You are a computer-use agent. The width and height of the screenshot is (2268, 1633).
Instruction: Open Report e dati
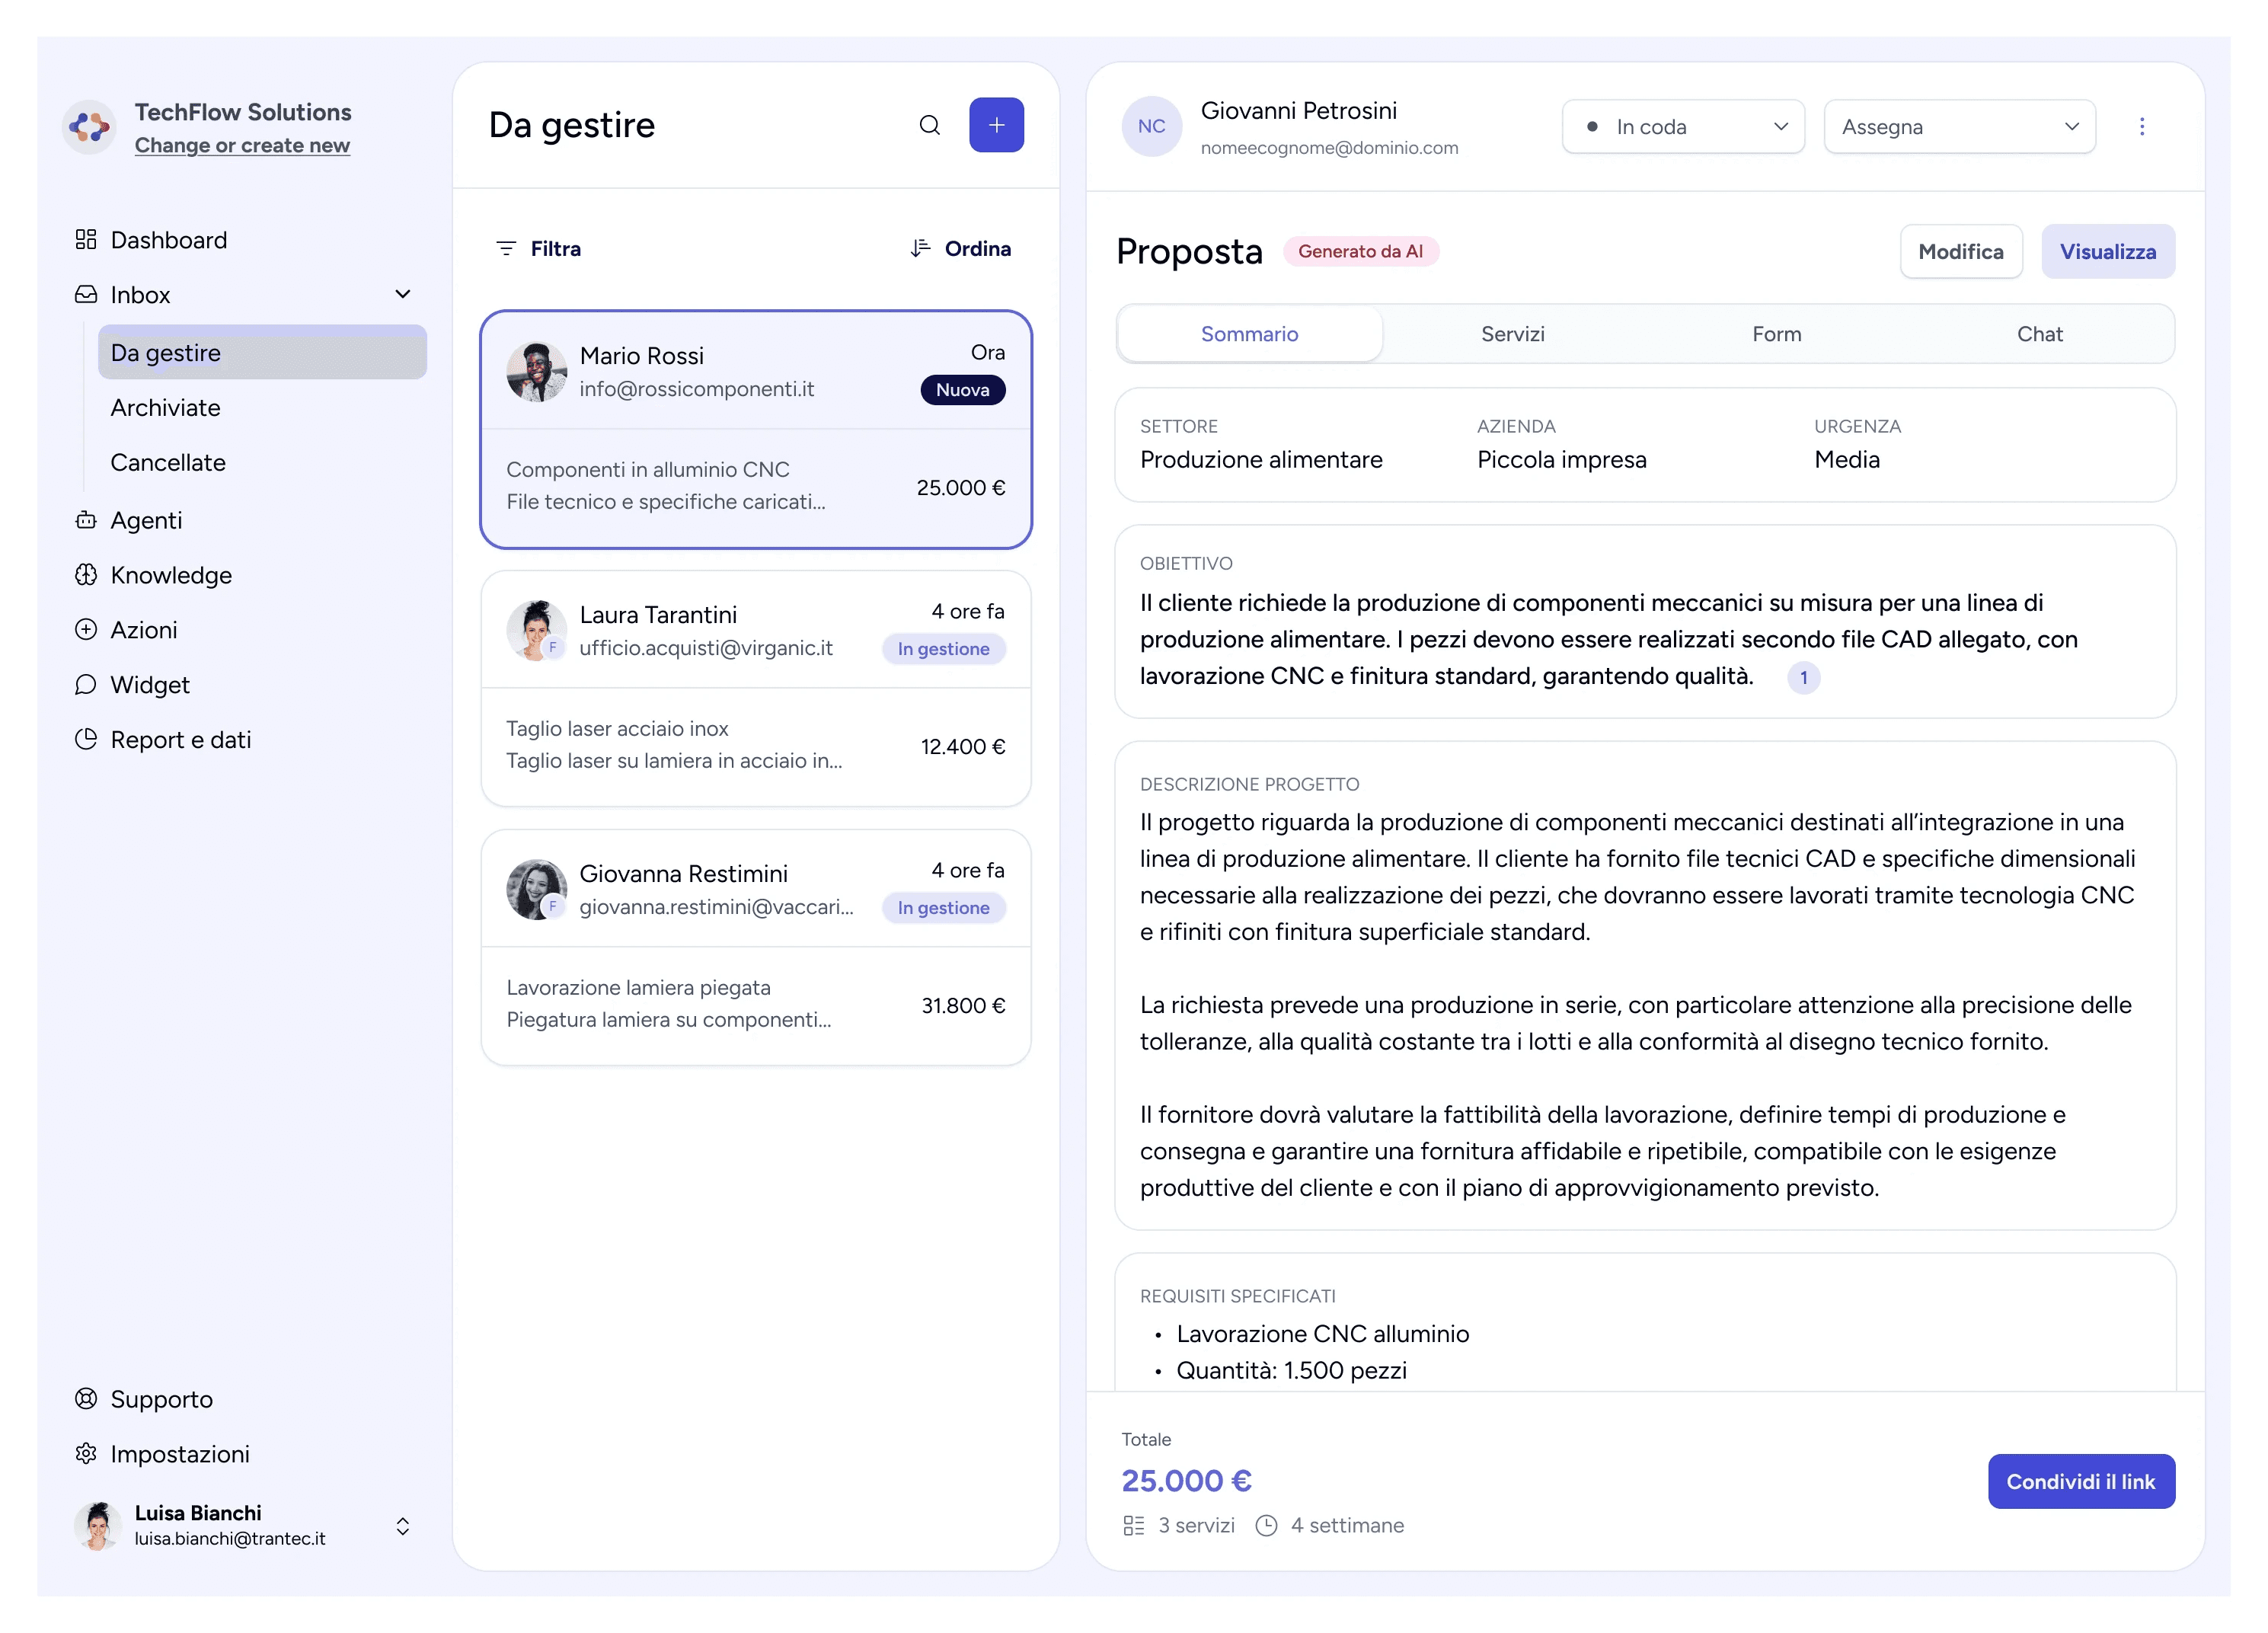pyautogui.click(x=180, y=740)
